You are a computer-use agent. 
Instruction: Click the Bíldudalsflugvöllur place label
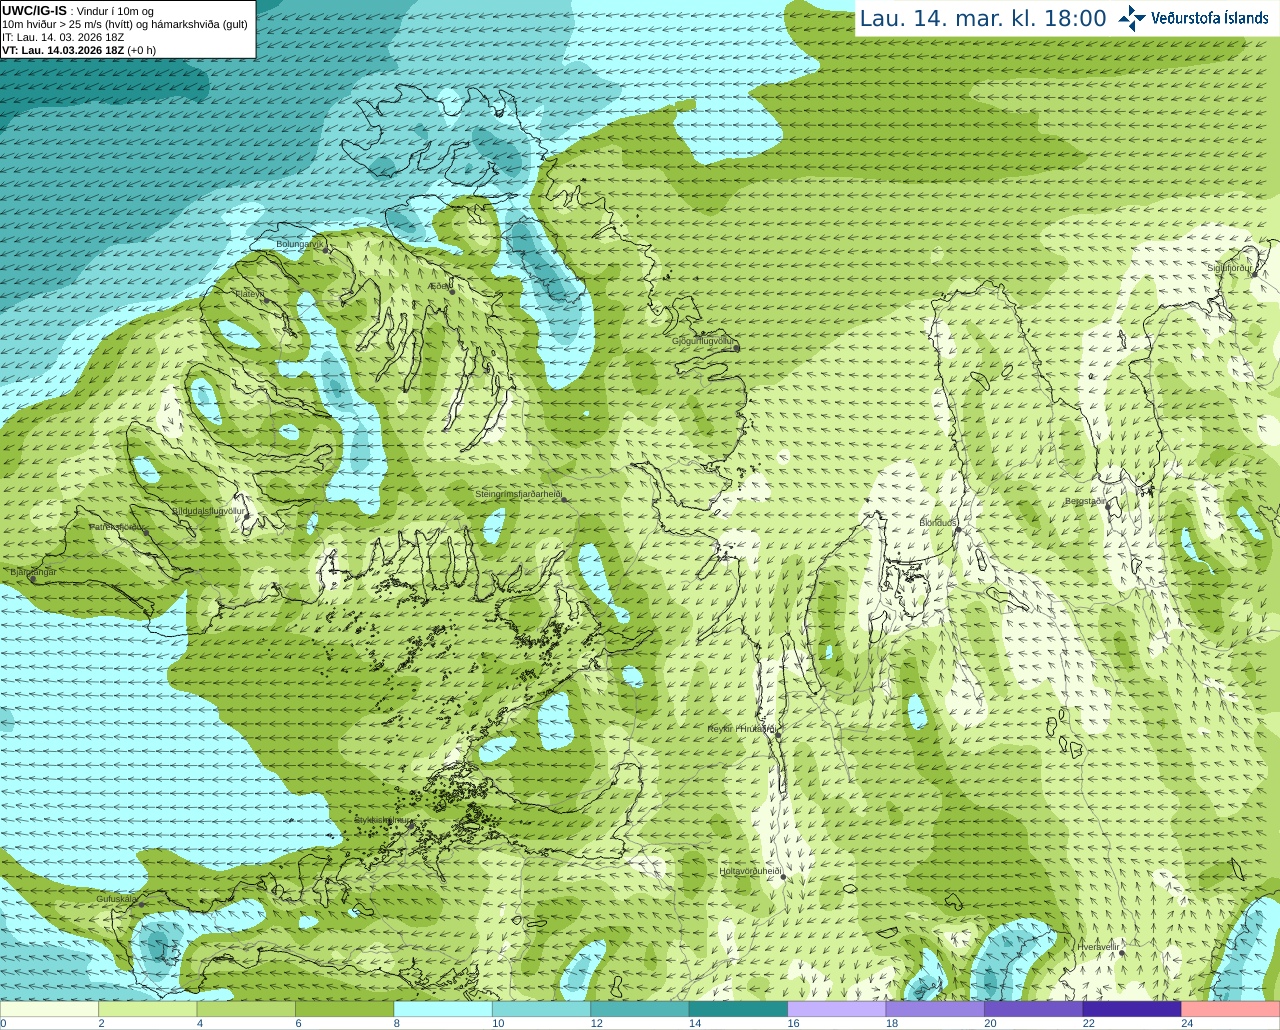coord(208,511)
